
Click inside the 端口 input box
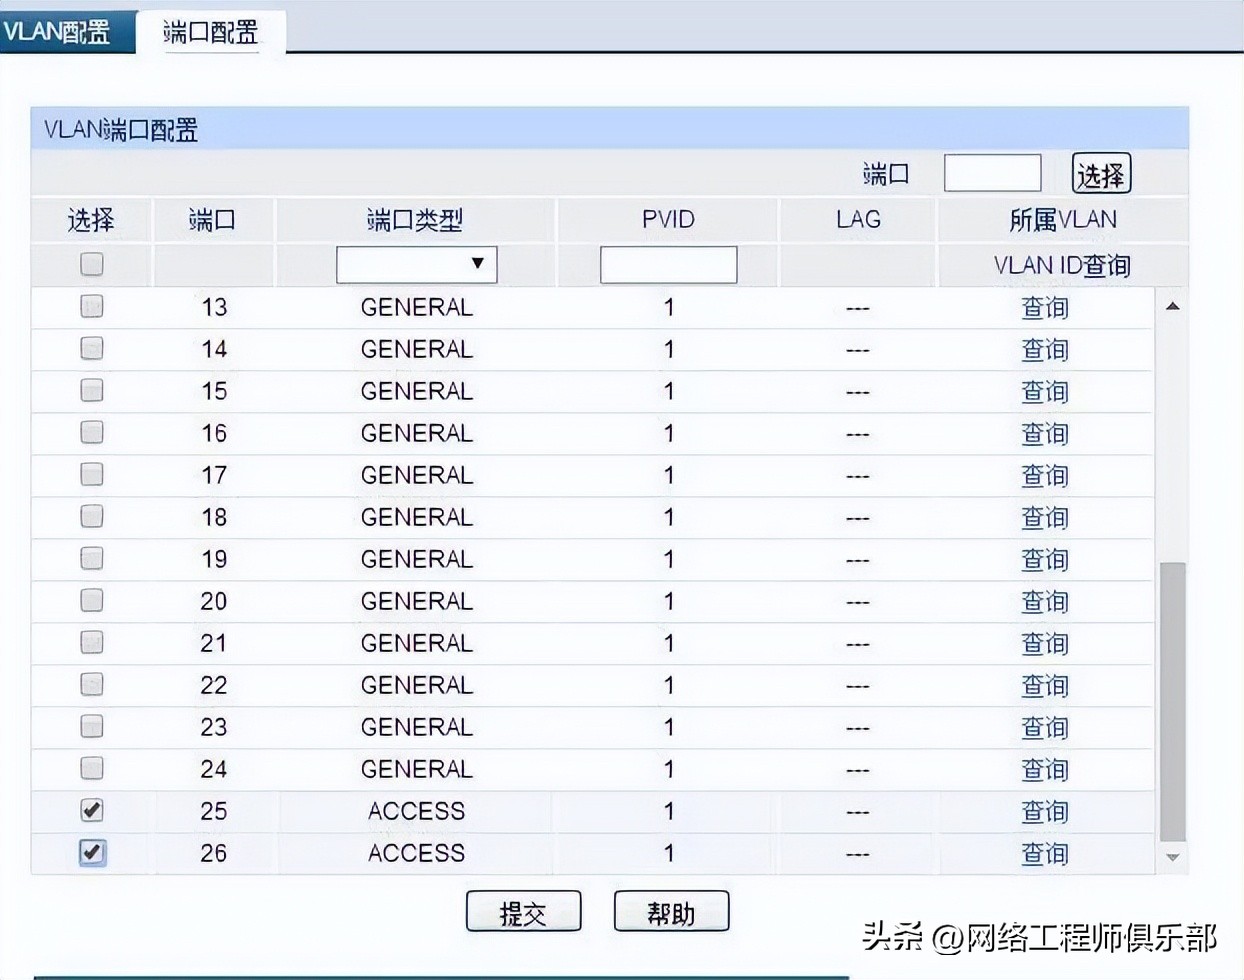click(x=992, y=172)
